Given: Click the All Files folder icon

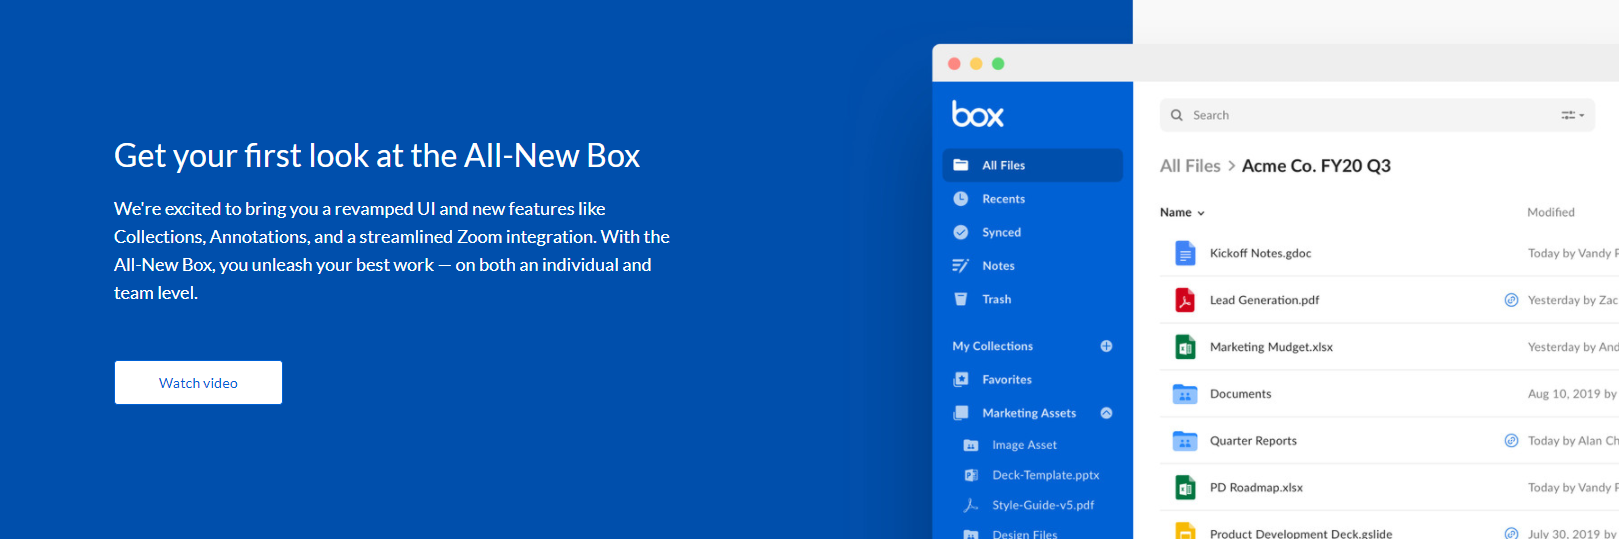Looking at the screenshot, I should (x=961, y=165).
